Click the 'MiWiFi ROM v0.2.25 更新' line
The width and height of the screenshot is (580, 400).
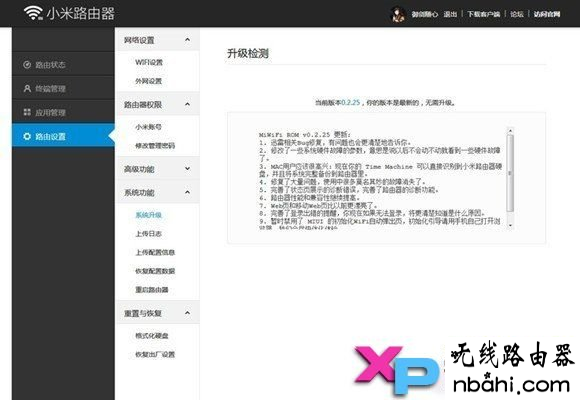click(x=305, y=135)
